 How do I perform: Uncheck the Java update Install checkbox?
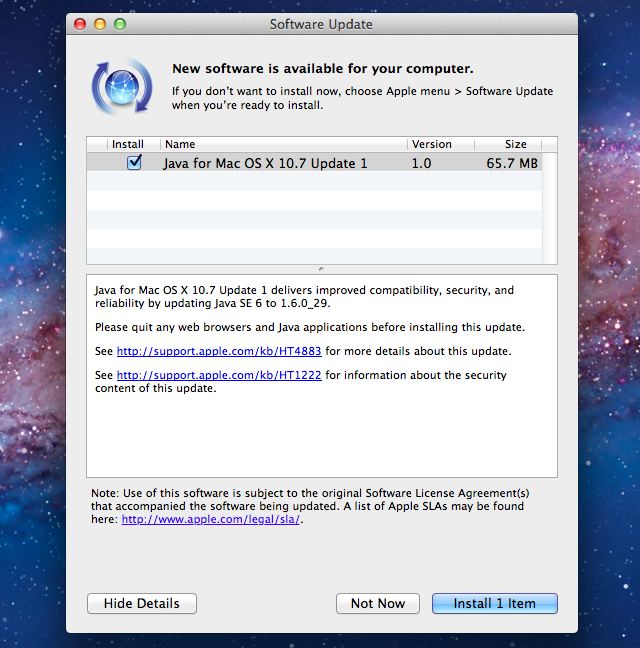click(134, 162)
